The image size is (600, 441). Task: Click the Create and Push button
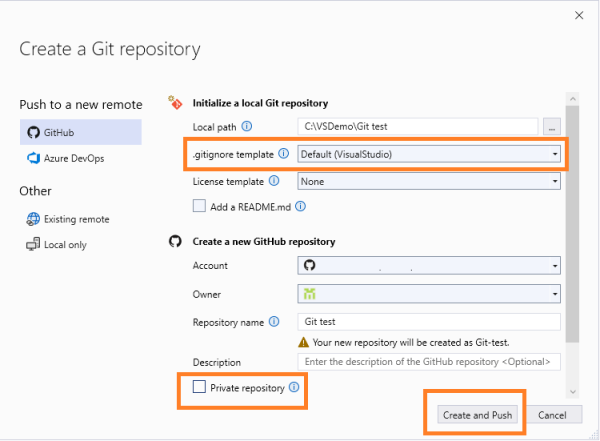(477, 415)
